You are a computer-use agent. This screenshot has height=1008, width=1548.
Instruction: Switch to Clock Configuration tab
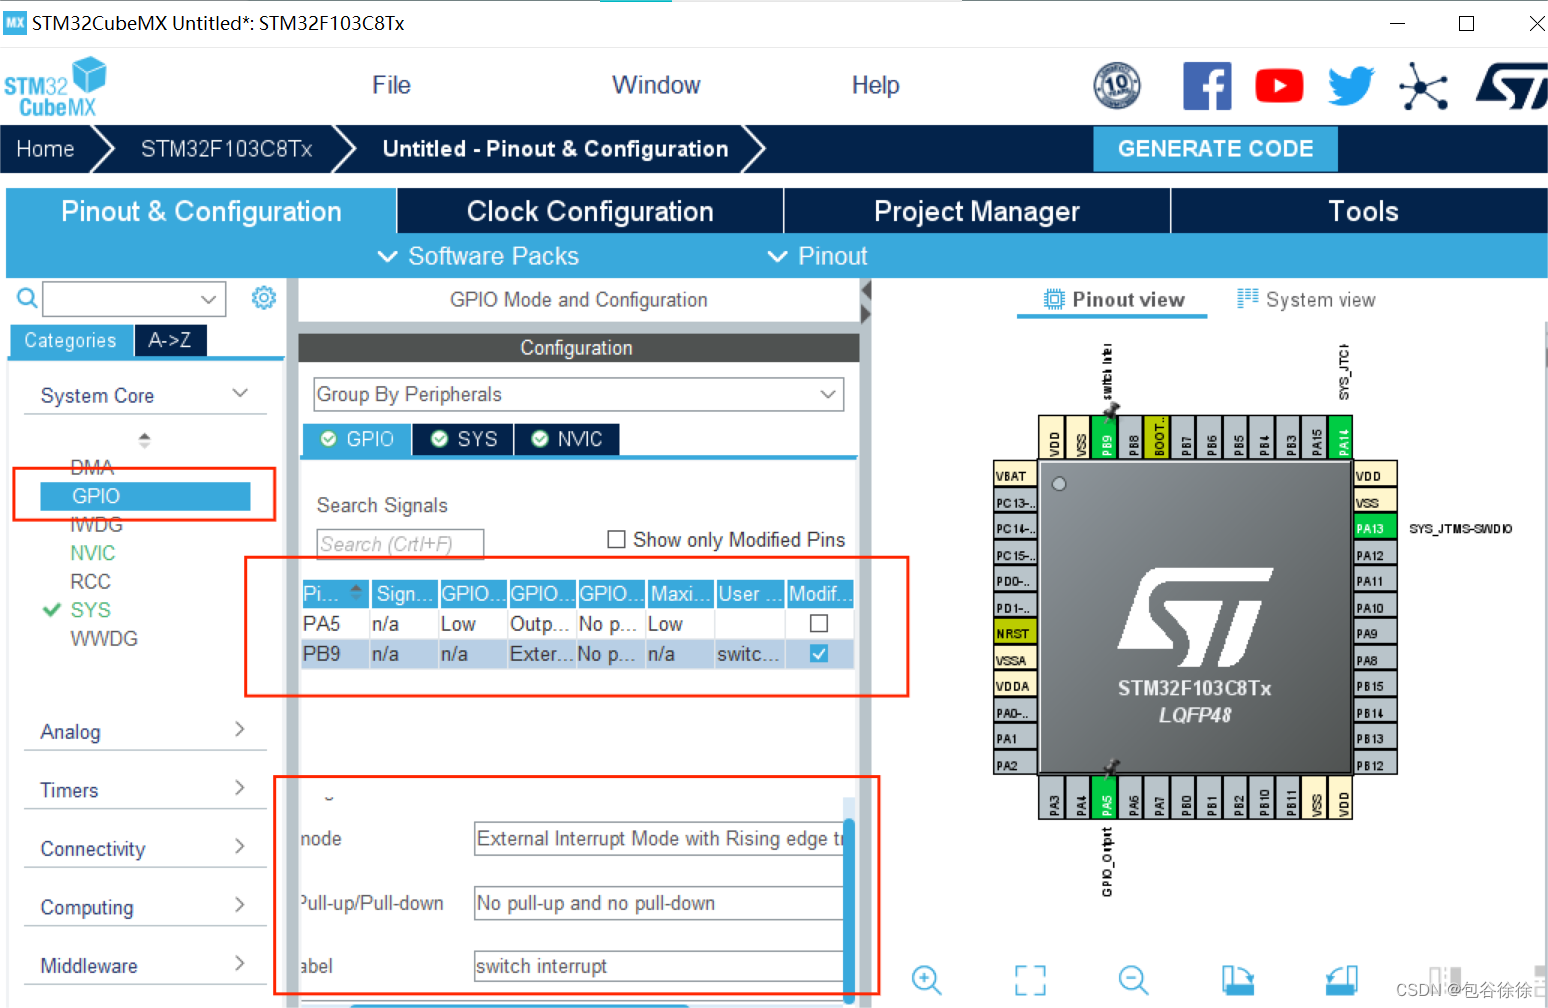click(590, 211)
